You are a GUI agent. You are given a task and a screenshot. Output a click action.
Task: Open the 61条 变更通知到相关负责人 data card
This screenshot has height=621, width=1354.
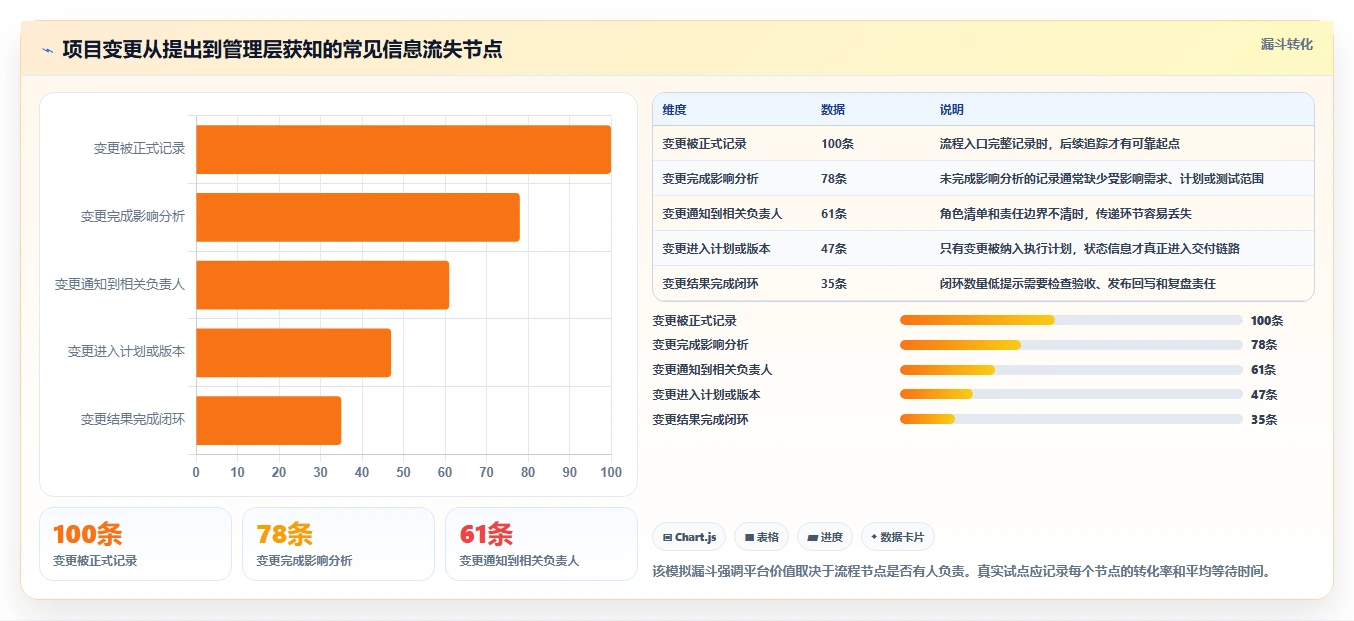[x=541, y=544]
